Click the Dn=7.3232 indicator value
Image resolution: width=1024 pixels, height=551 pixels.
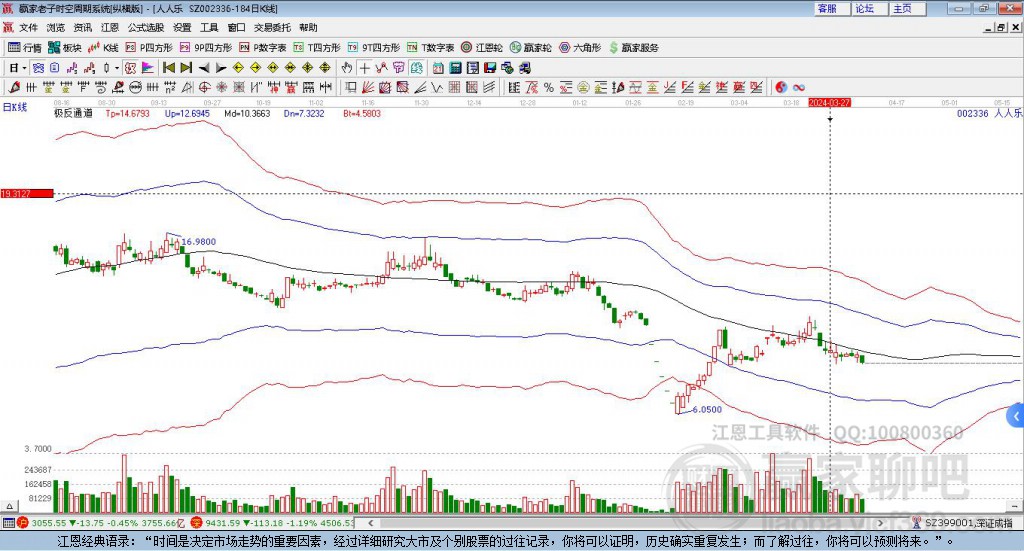pyautogui.click(x=304, y=114)
